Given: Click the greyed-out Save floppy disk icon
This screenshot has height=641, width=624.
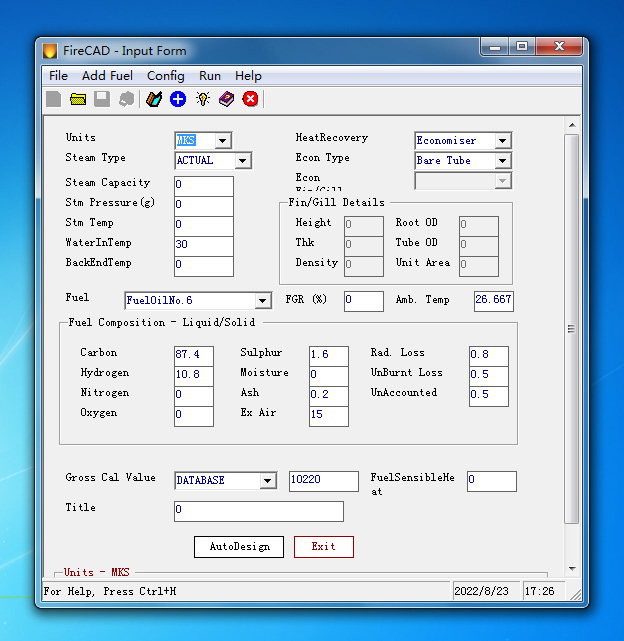Looking at the screenshot, I should [x=102, y=99].
